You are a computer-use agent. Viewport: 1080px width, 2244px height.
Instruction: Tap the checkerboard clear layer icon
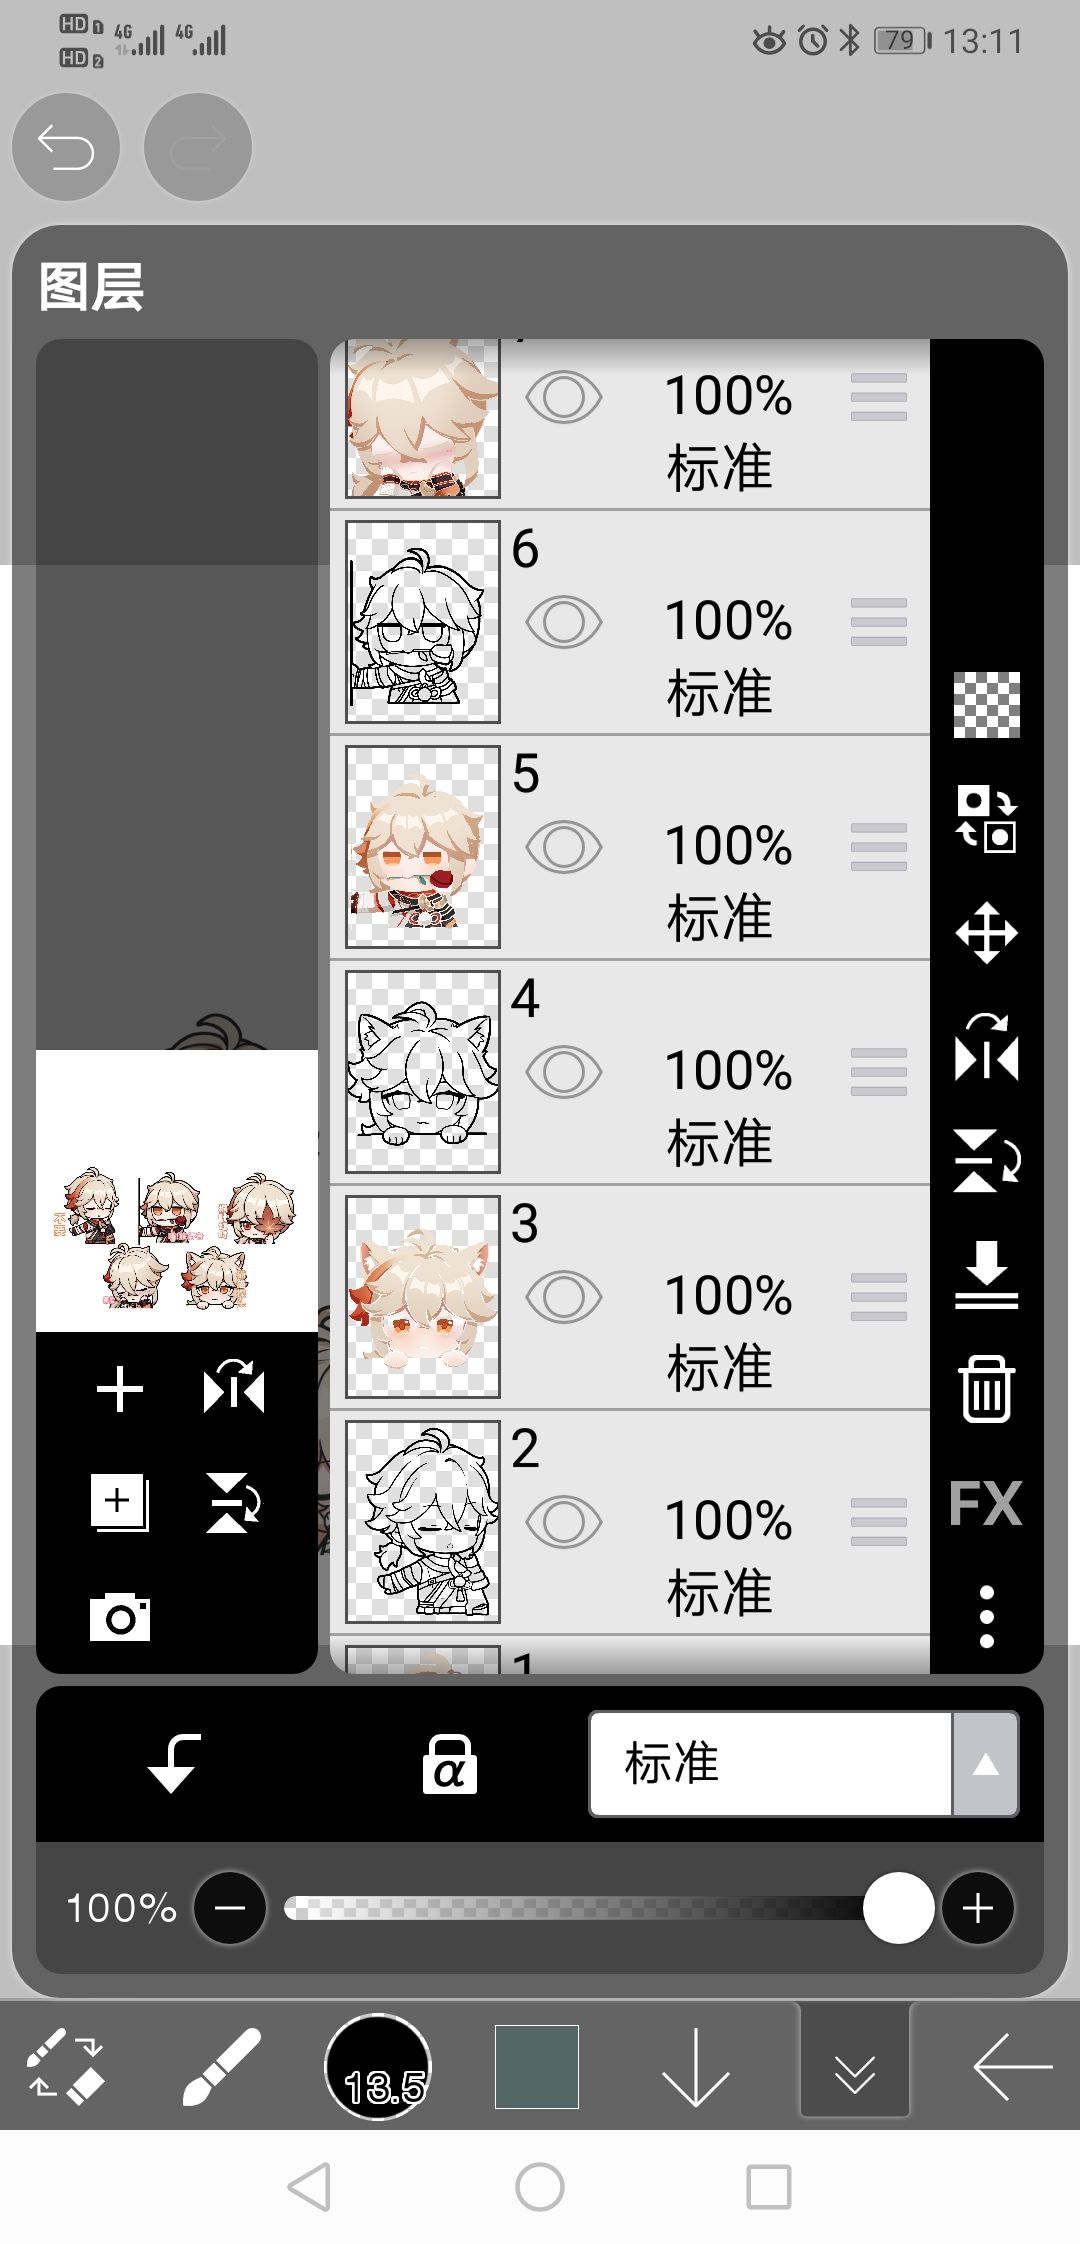pos(987,705)
